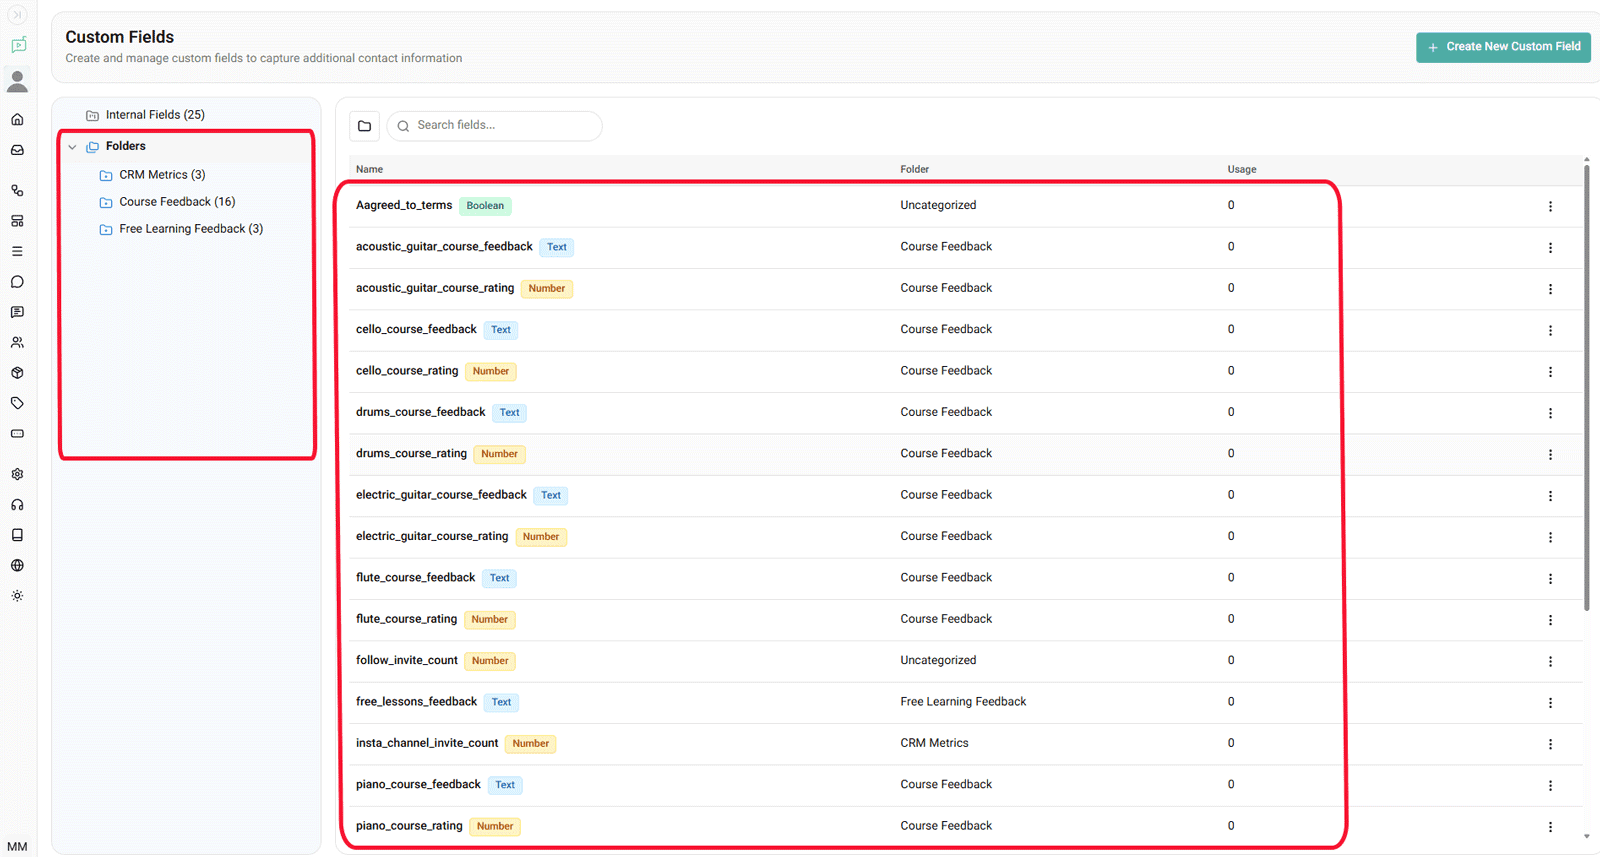Open the globe language icon
The image size is (1600, 857).
tap(17, 565)
